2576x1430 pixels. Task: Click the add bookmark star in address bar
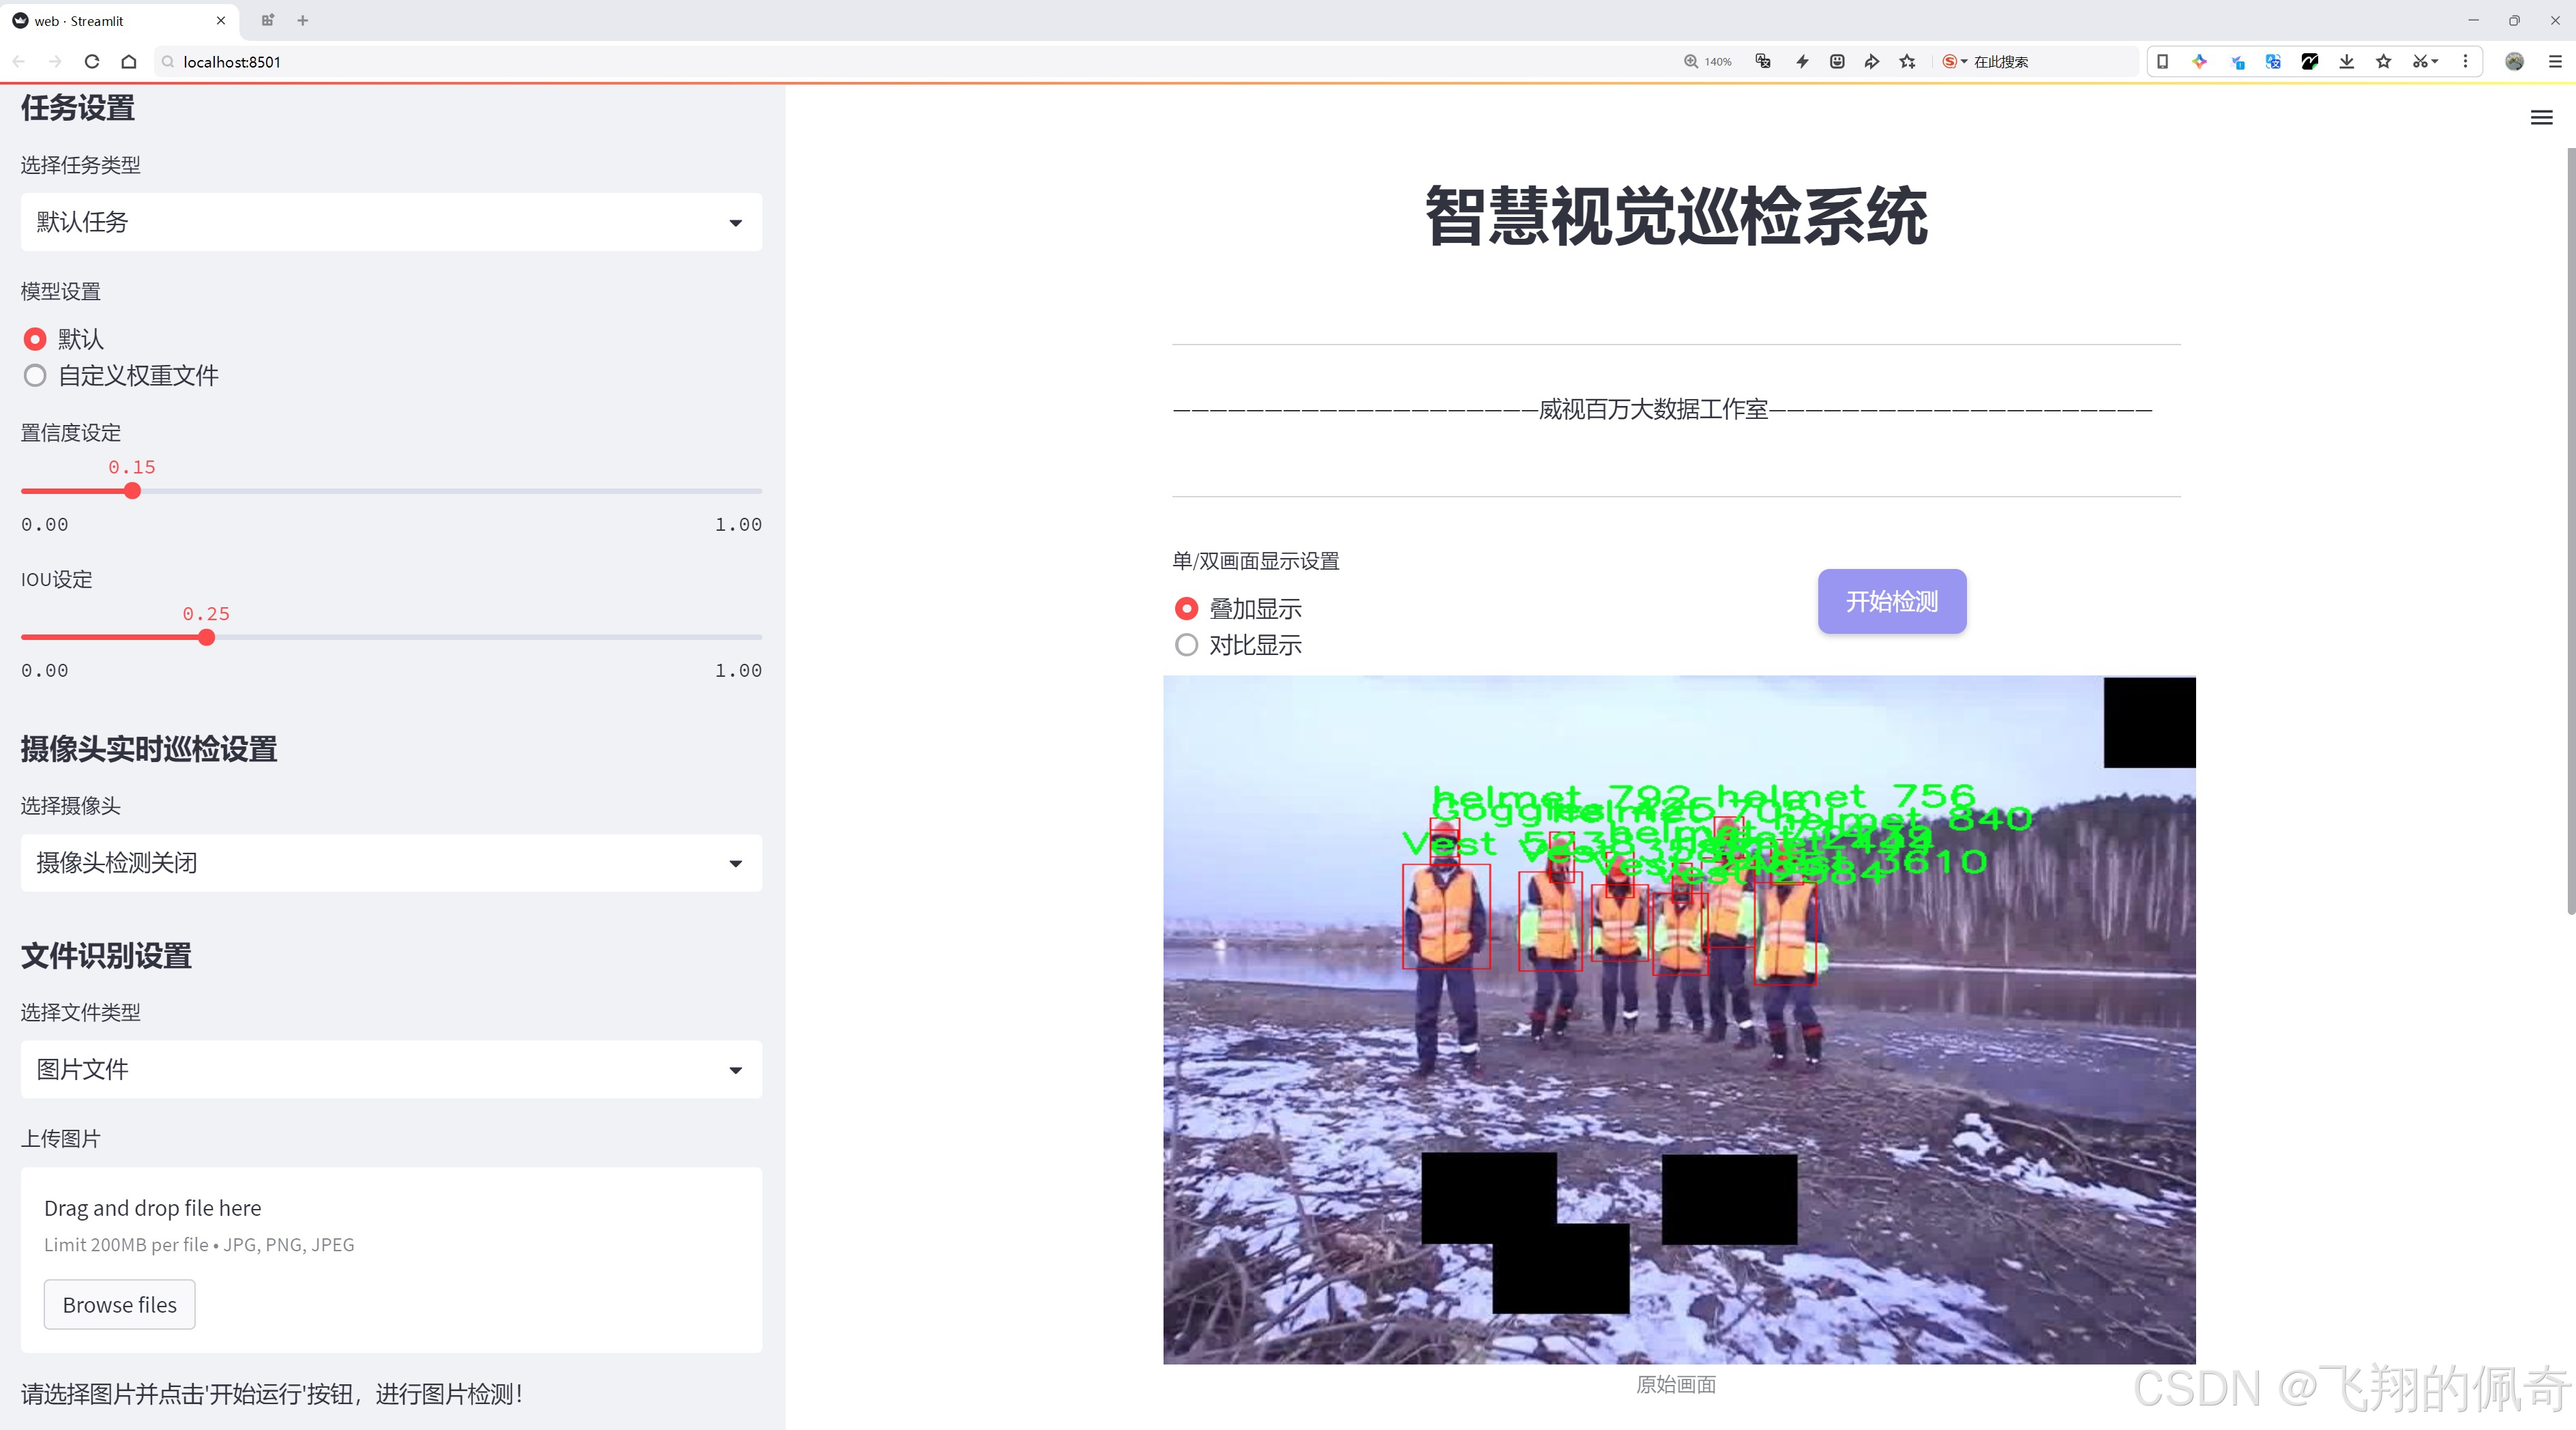(1906, 61)
